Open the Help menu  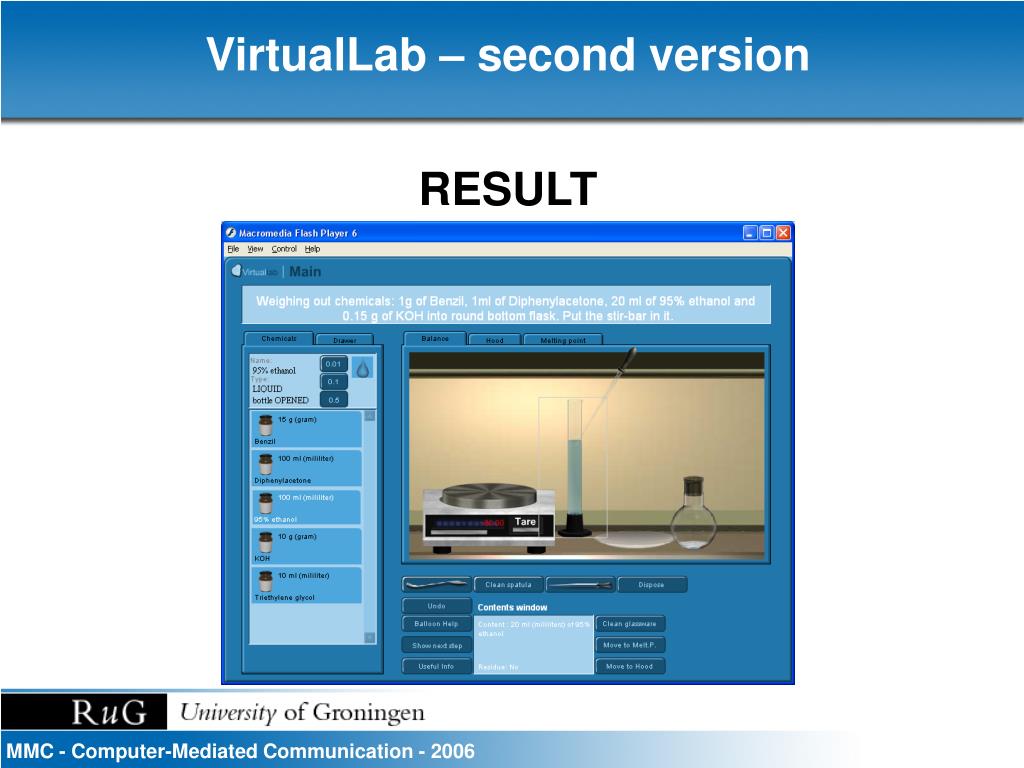pyautogui.click(x=312, y=249)
